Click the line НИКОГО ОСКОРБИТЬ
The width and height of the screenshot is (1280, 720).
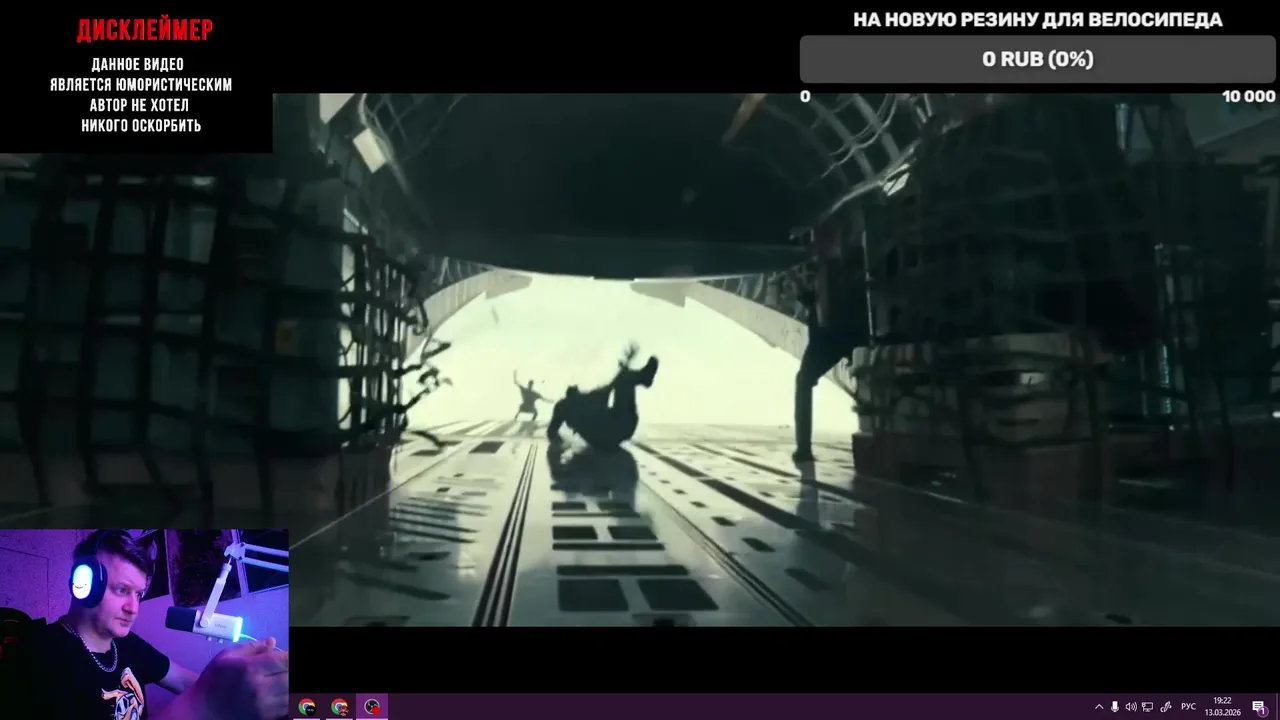[141, 126]
